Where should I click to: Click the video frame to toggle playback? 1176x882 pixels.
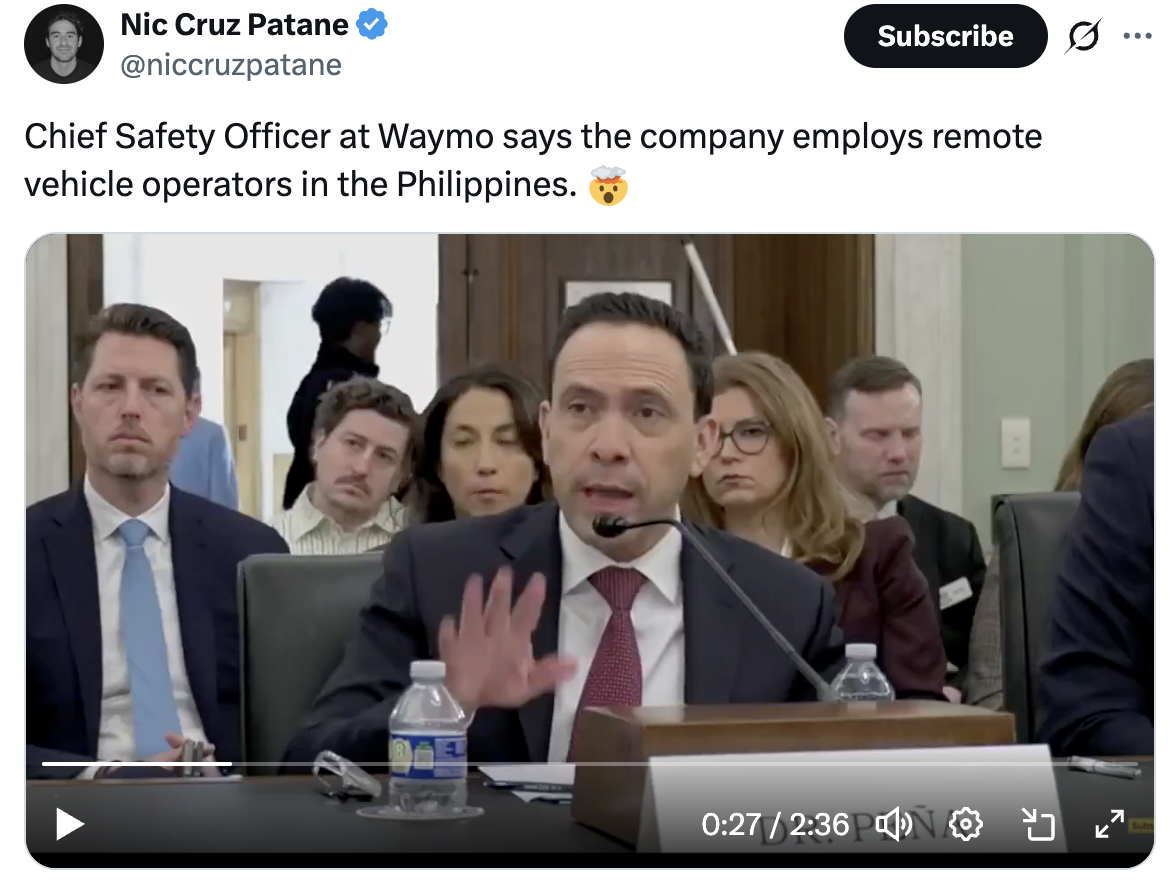click(x=590, y=495)
